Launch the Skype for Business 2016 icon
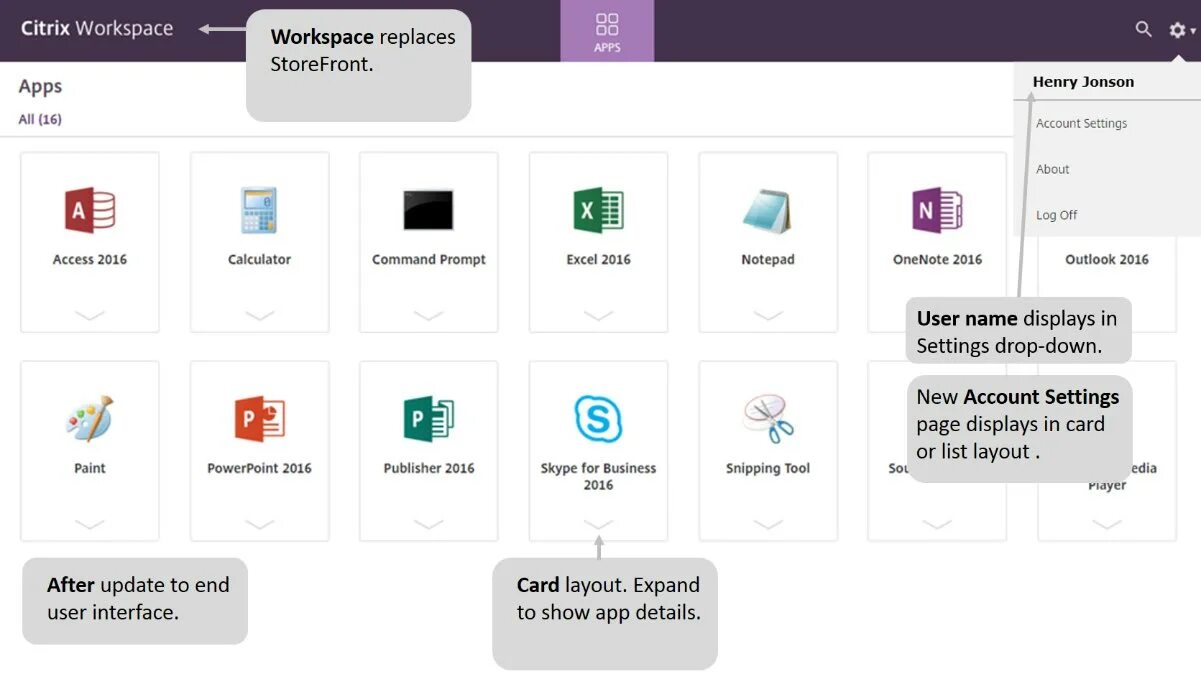This screenshot has height=674, width=1201. click(598, 419)
